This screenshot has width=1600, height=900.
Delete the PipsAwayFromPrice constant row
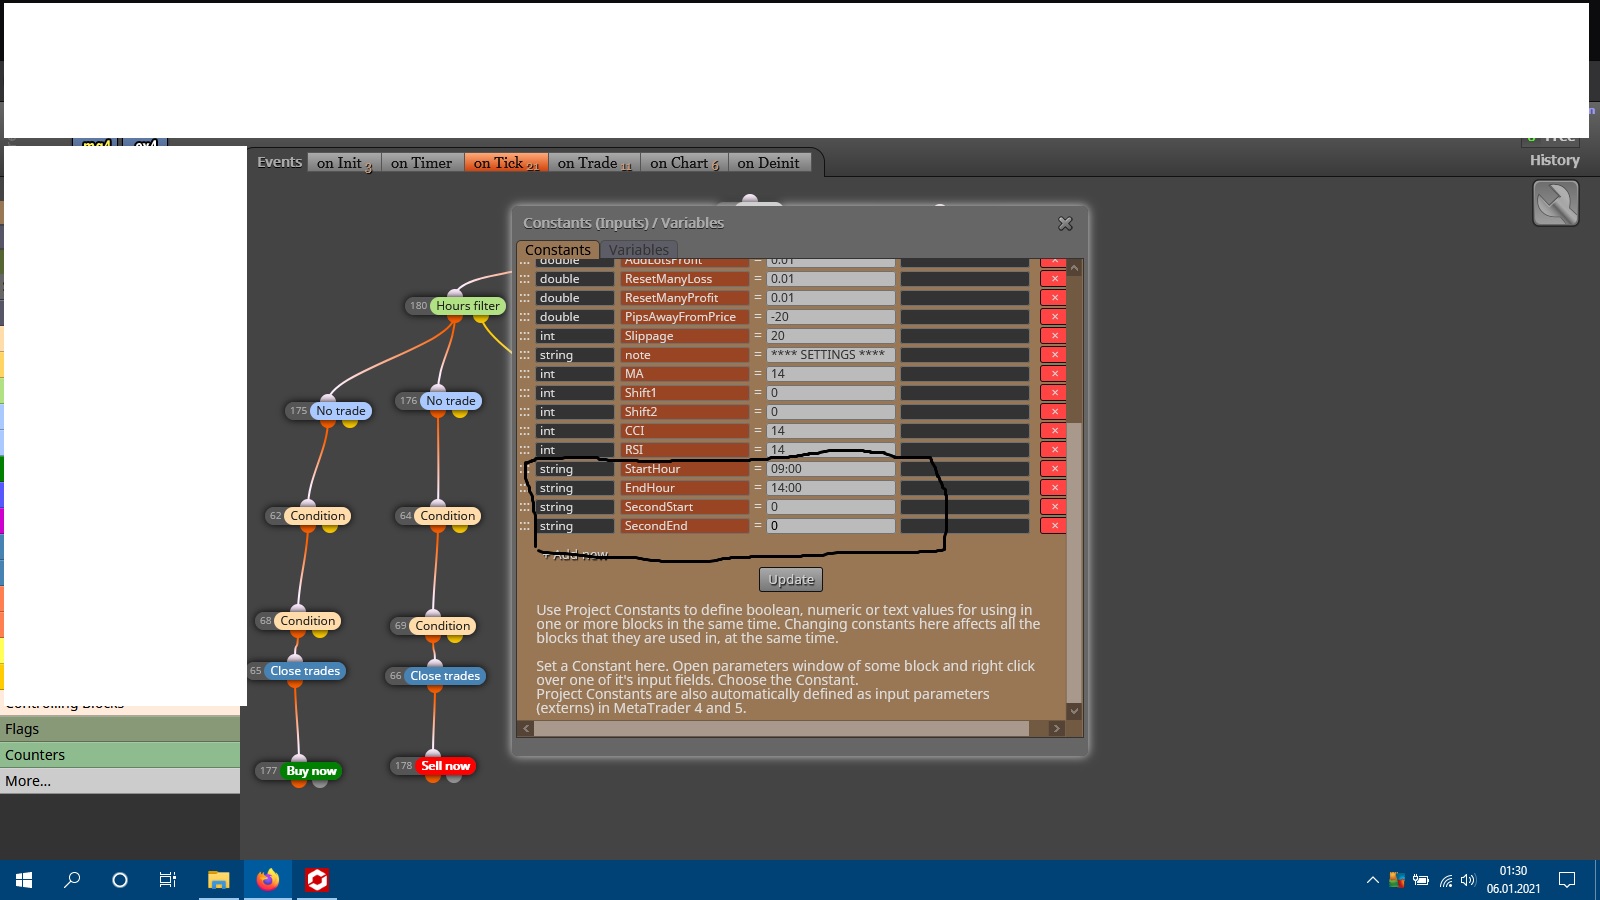pos(1053,317)
